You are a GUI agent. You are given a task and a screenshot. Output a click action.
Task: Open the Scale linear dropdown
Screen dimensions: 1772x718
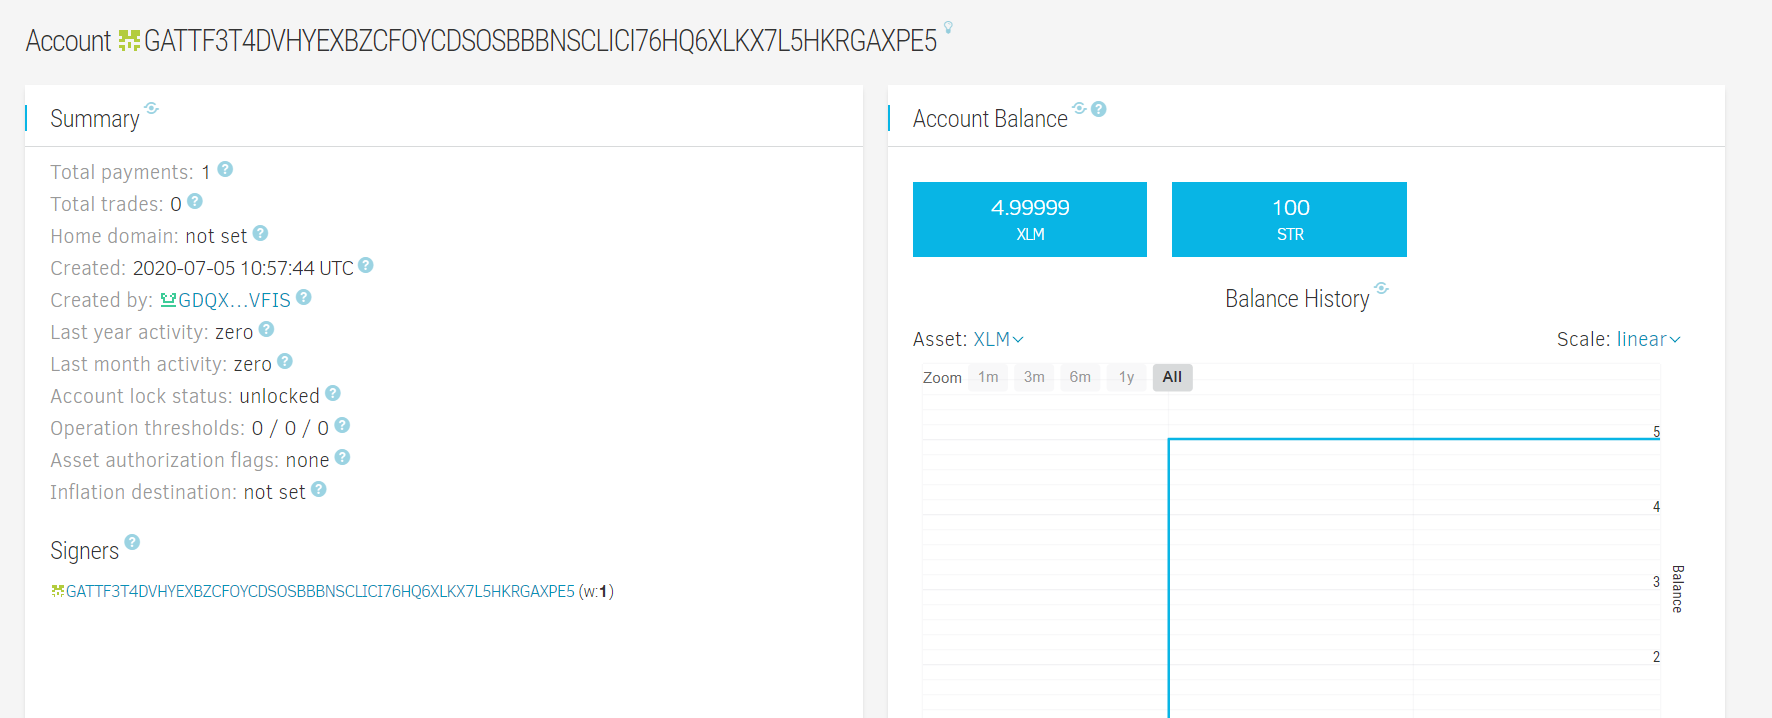pyautogui.click(x=1648, y=339)
